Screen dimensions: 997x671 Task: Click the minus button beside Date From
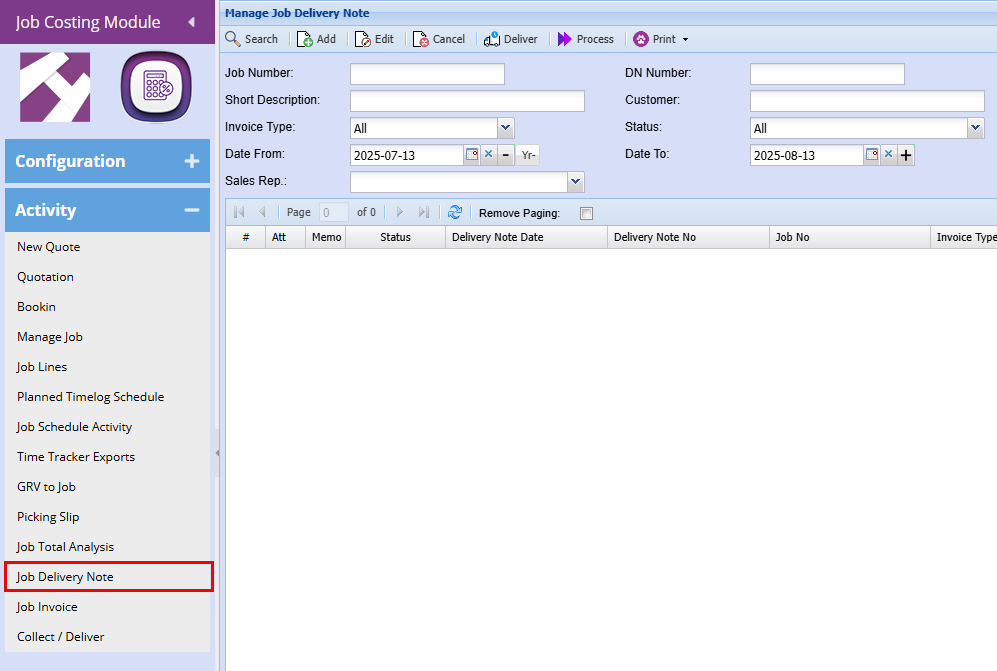505,155
